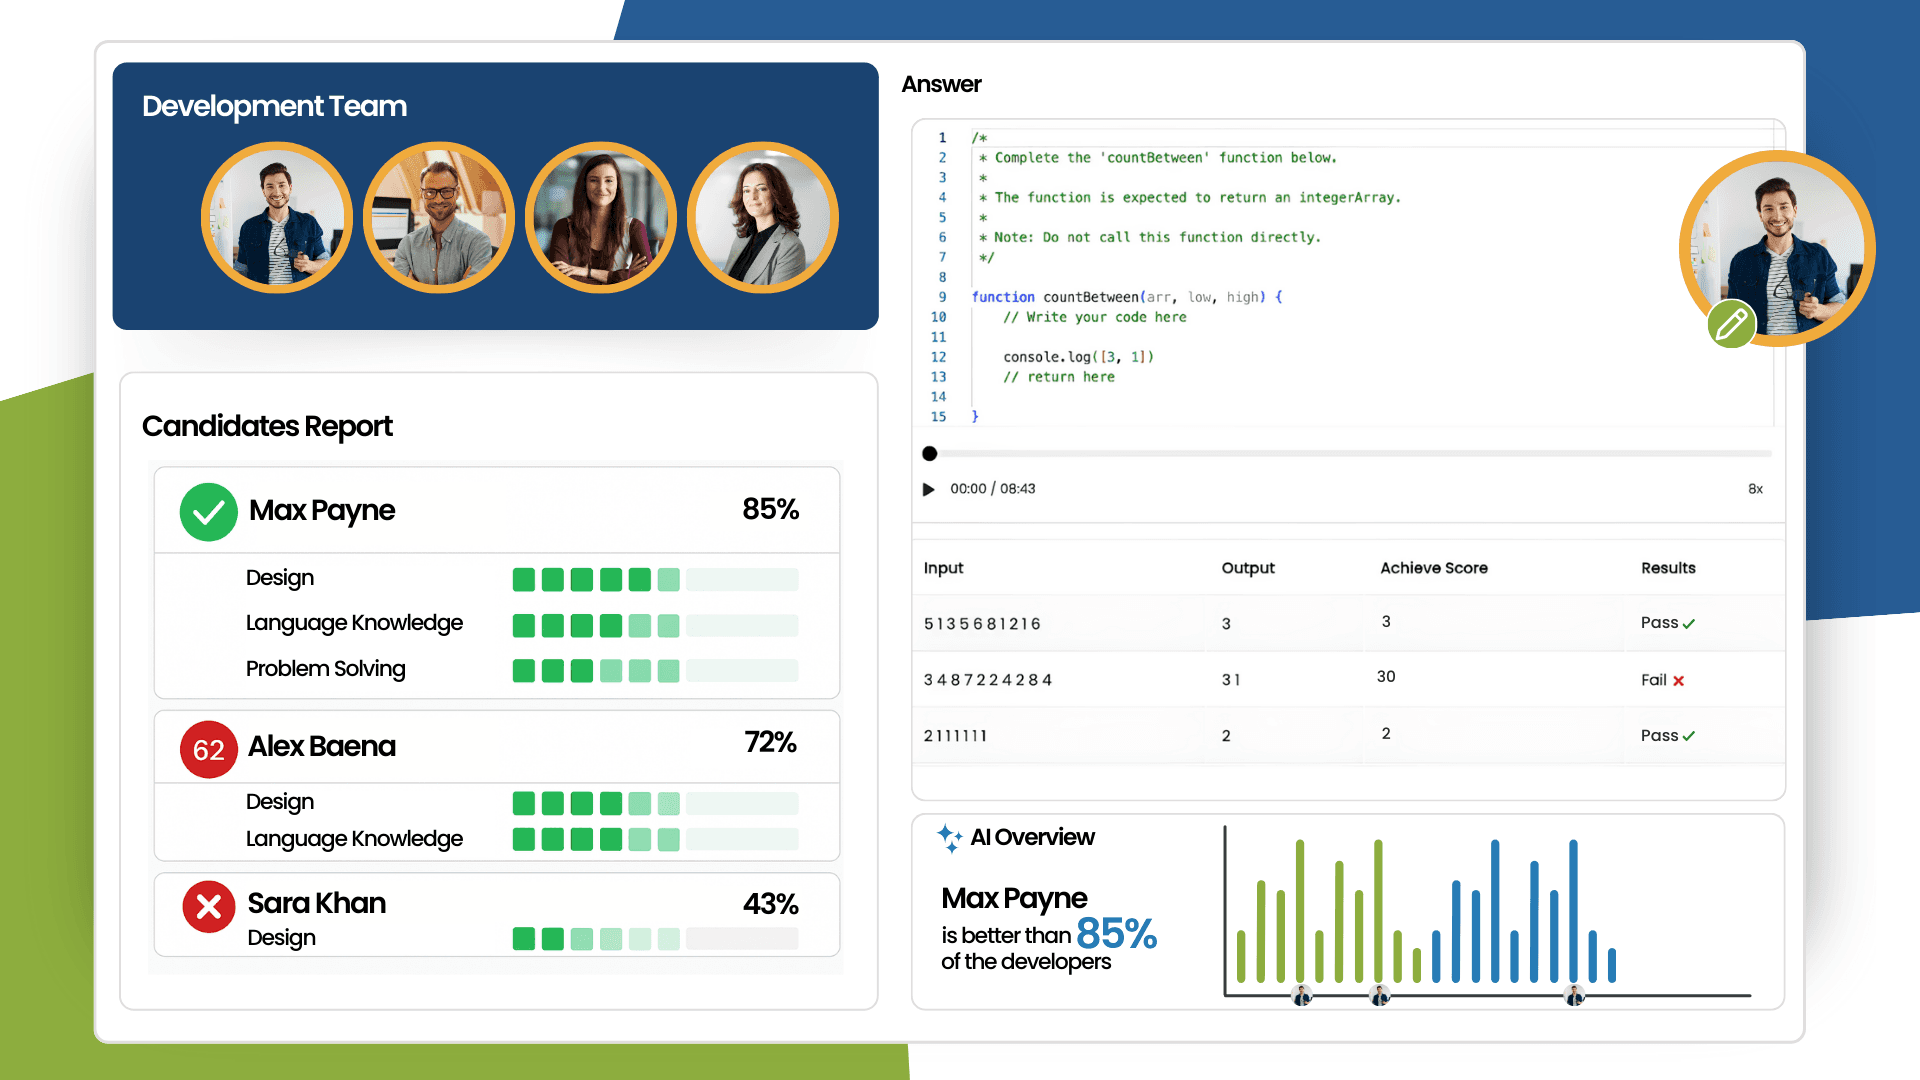1920x1080 pixels.
Task: Click Alex Baena's red 62 badge
Action: coord(208,750)
